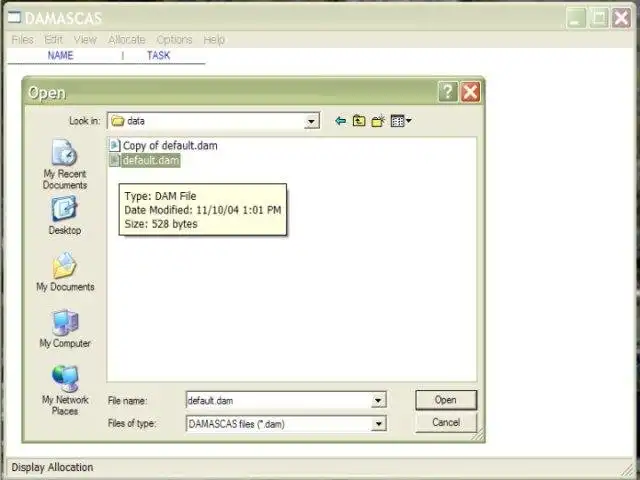Image resolution: width=640 pixels, height=480 pixels.
Task: Expand the File name dropdown arrow
Action: tap(378, 400)
